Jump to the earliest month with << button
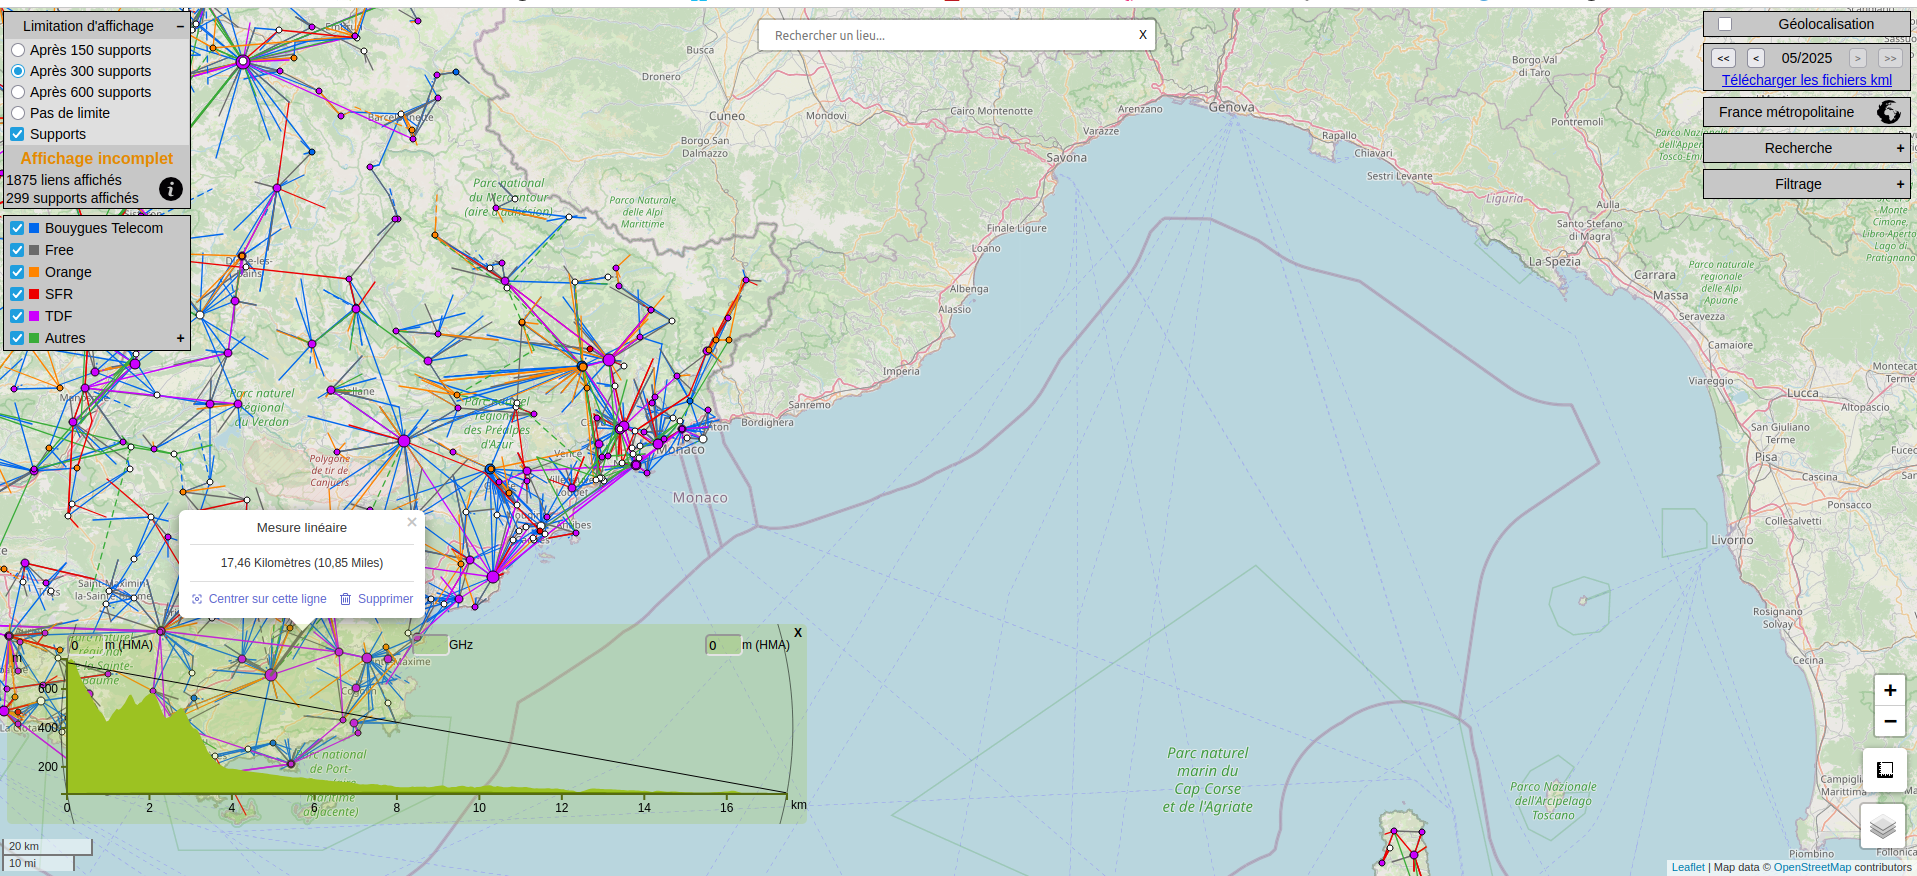The height and width of the screenshot is (876, 1917). [1724, 58]
